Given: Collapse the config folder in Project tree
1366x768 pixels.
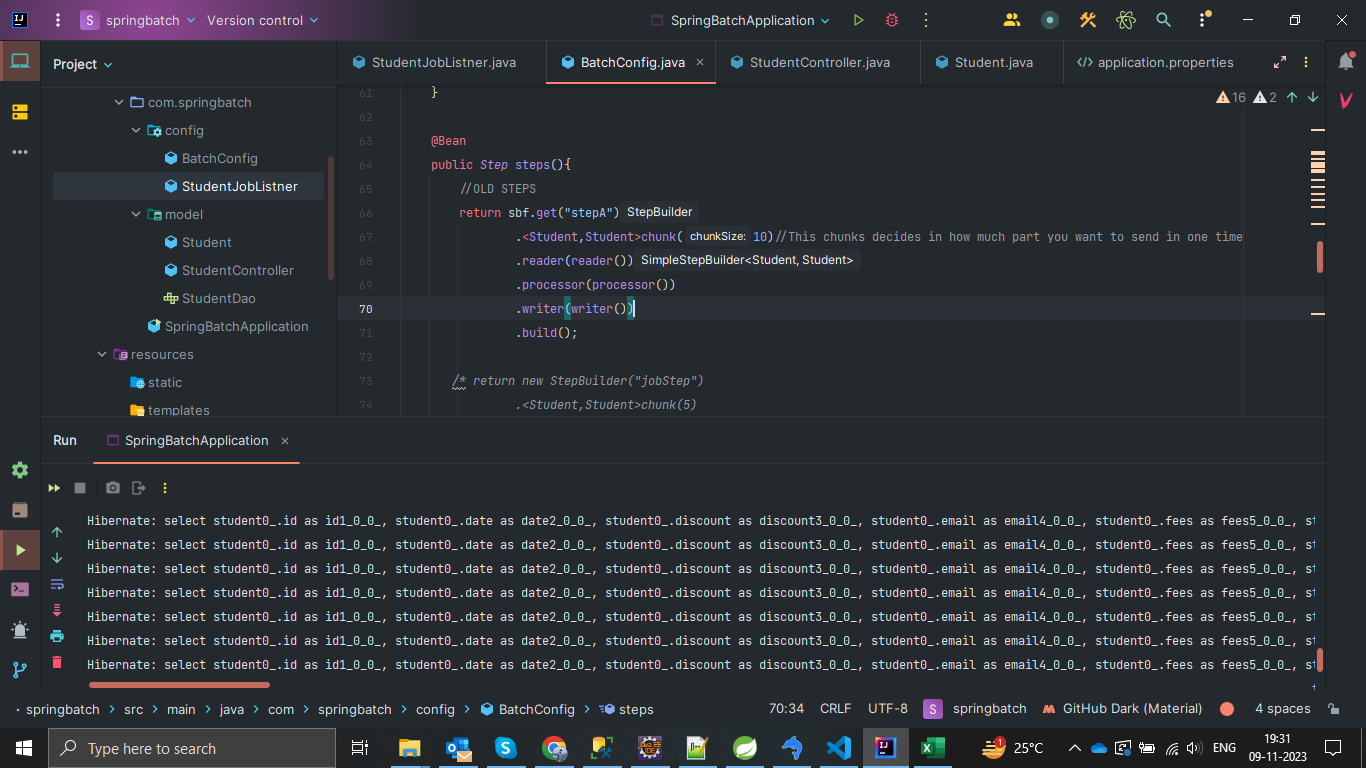Looking at the screenshot, I should pyautogui.click(x=136, y=130).
